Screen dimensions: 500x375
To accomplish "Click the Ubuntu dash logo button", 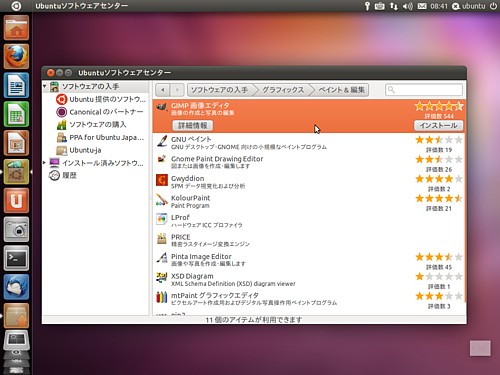I will [16, 6].
